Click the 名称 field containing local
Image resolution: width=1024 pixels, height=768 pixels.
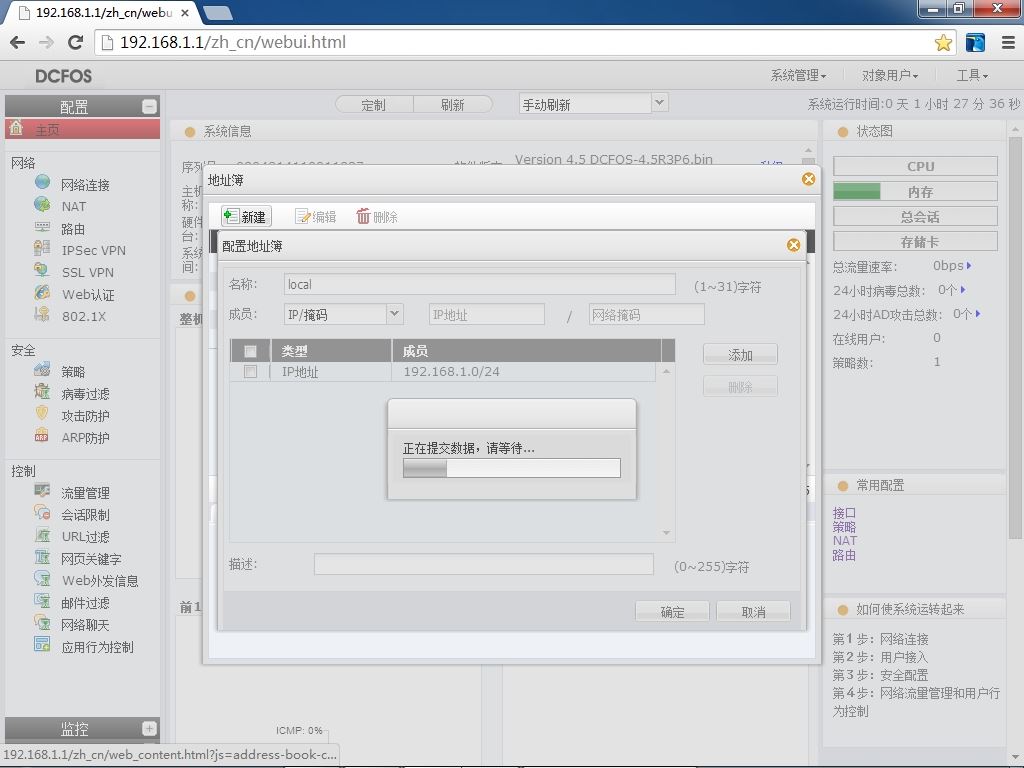[x=479, y=284]
